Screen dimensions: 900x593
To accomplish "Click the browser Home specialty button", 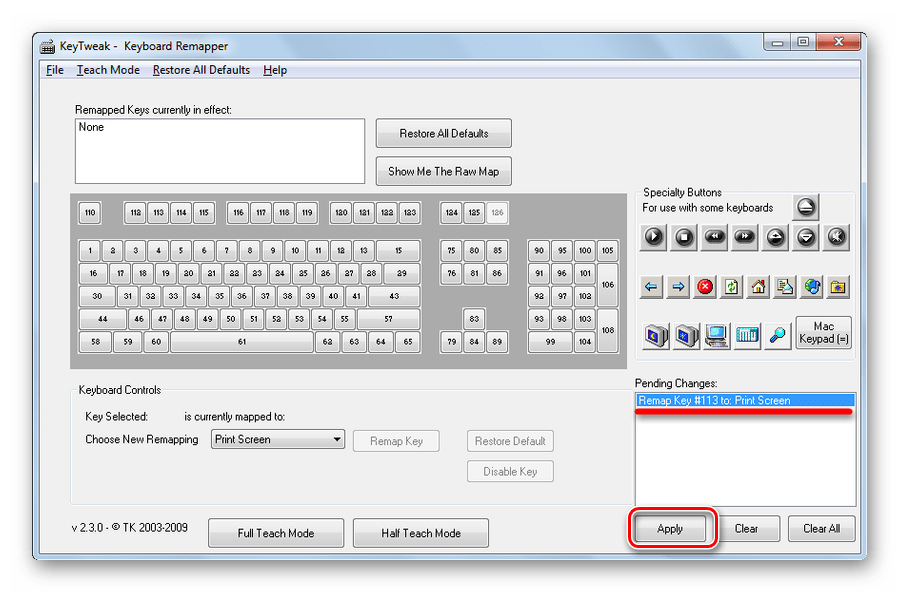I will [758, 287].
